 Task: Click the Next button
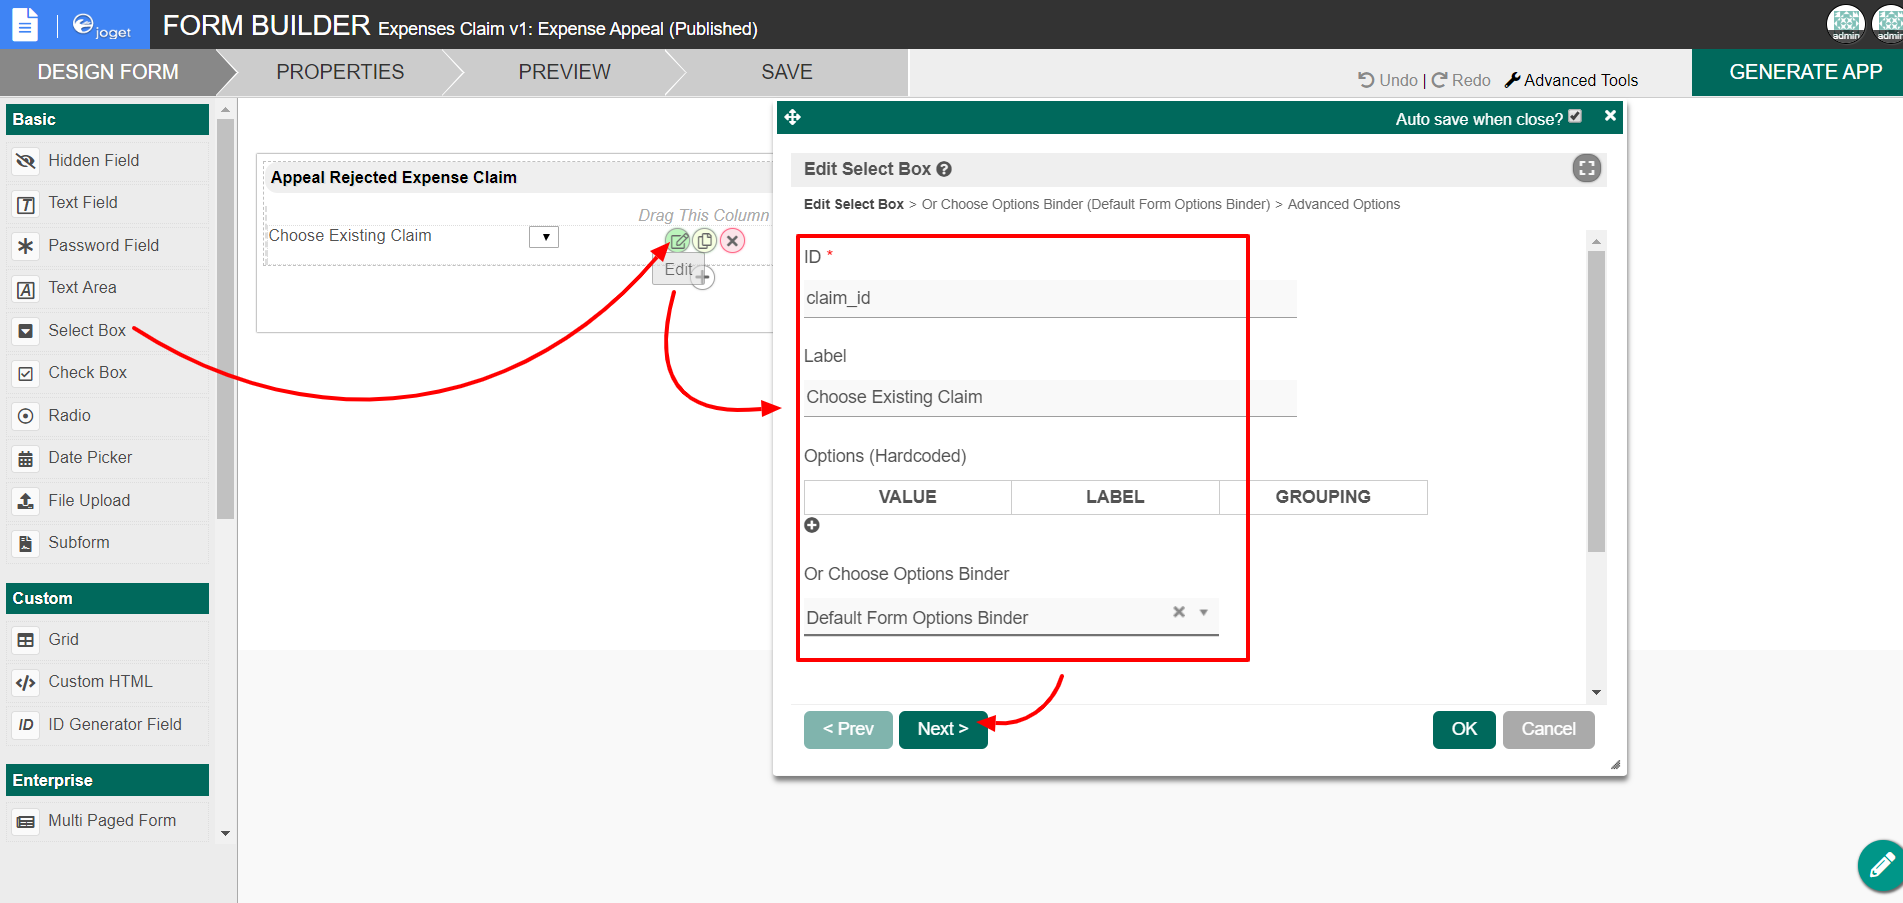tap(942, 729)
